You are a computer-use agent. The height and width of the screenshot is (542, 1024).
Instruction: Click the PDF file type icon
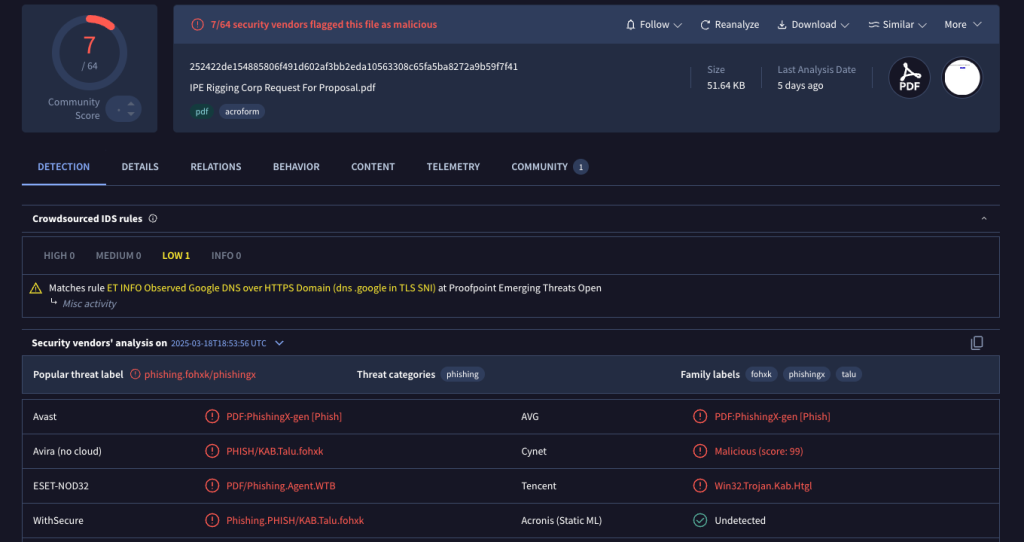coord(909,78)
